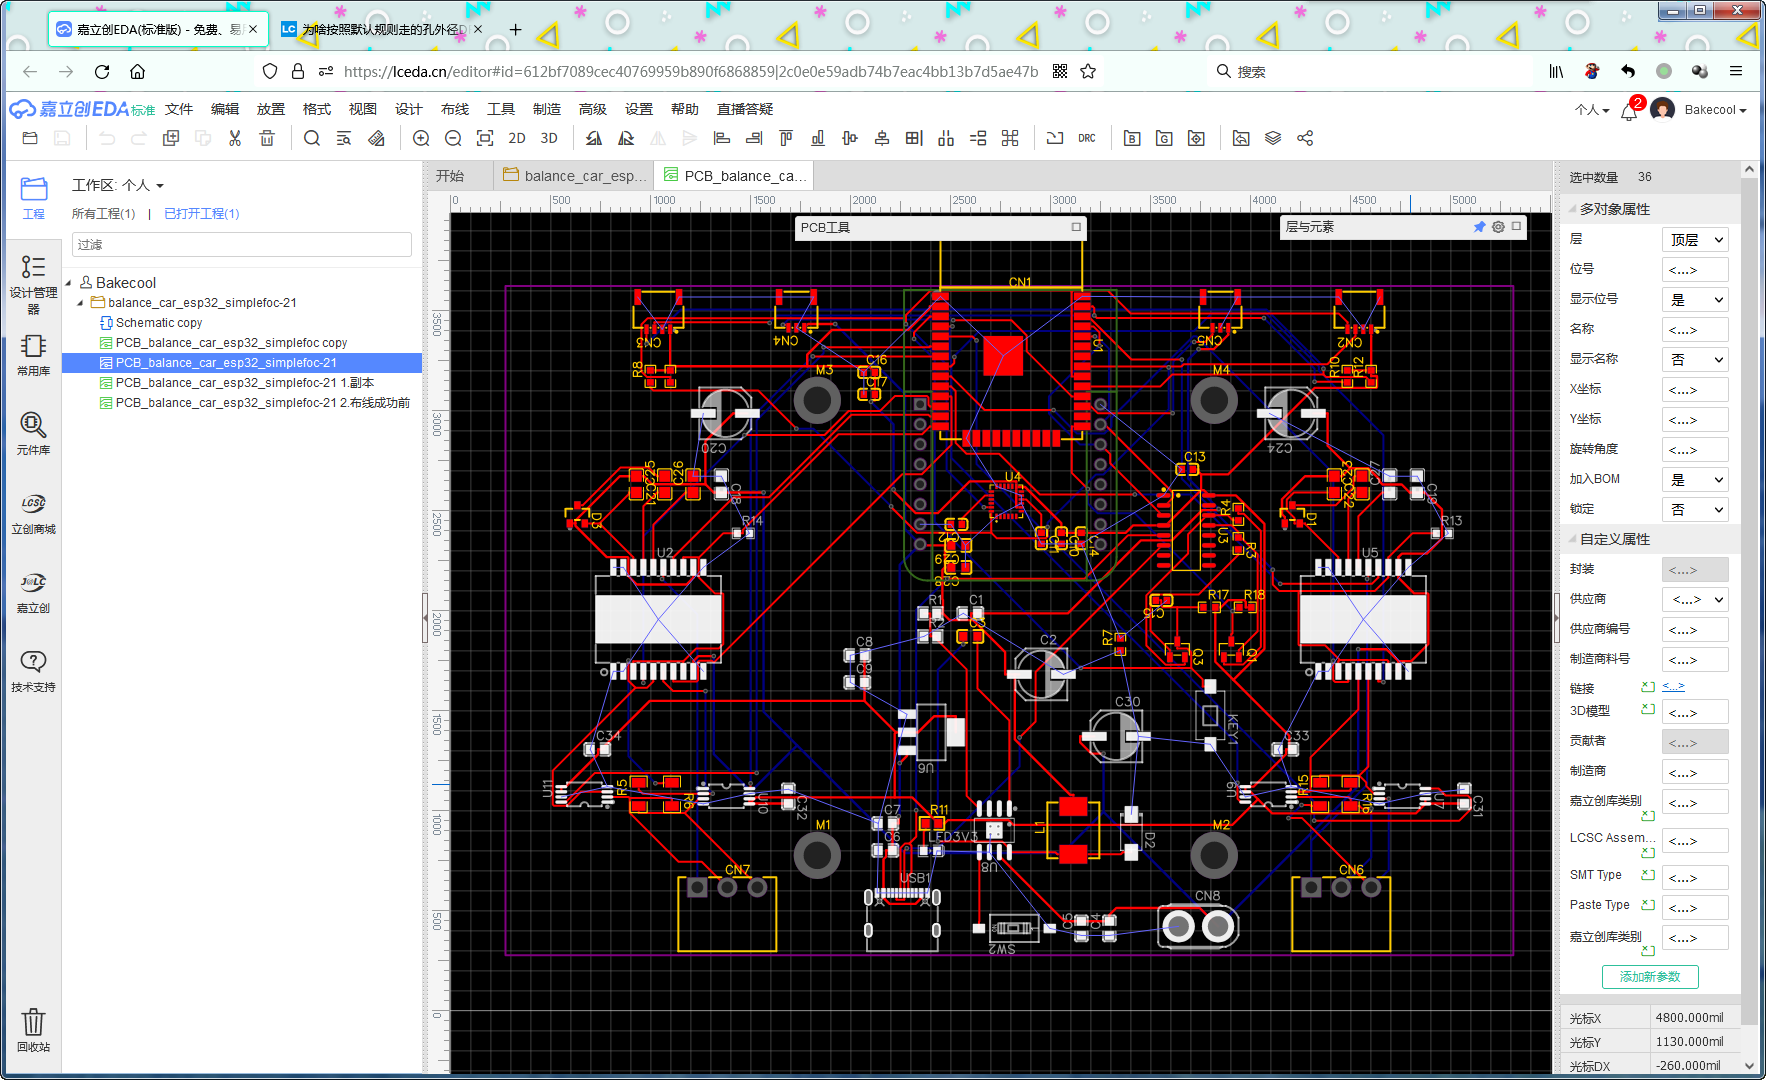Click the magnifier search icon in toolbar
This screenshot has height=1080, width=1766.
pyautogui.click(x=312, y=138)
